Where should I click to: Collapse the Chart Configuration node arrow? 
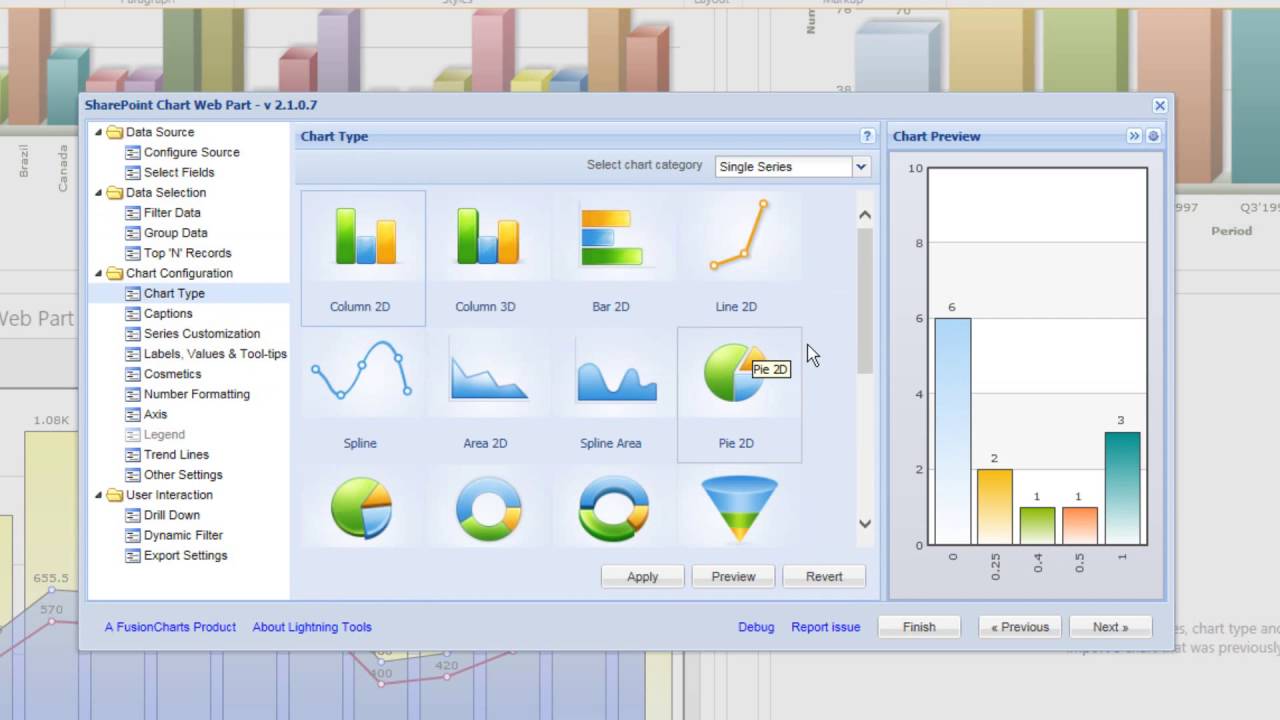coord(98,273)
